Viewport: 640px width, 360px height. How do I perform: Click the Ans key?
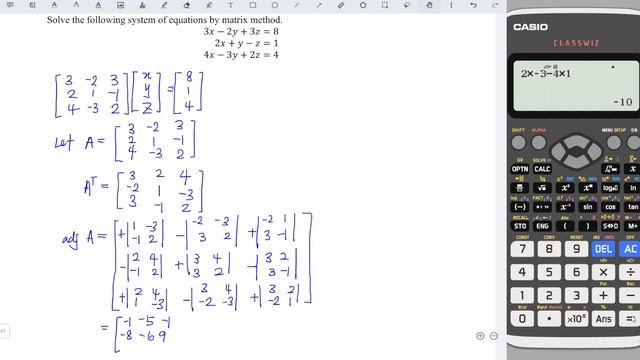(603, 319)
